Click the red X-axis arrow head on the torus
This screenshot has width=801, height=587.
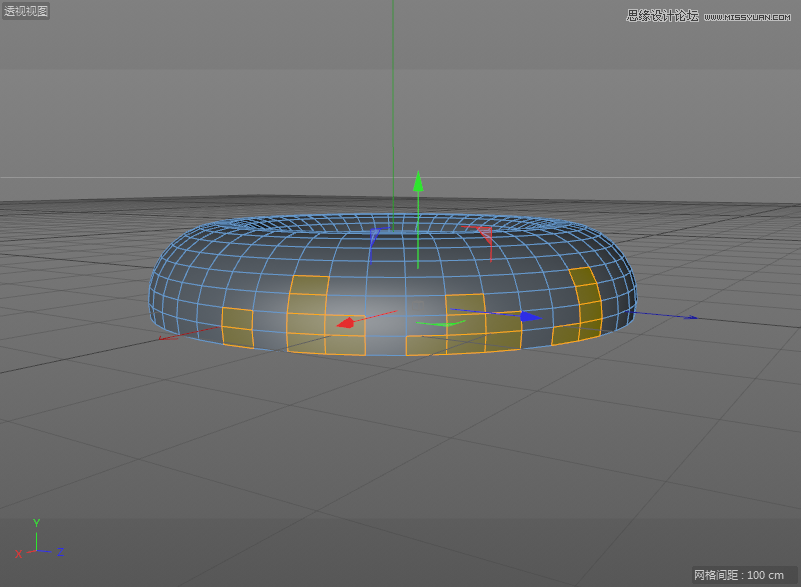345,322
